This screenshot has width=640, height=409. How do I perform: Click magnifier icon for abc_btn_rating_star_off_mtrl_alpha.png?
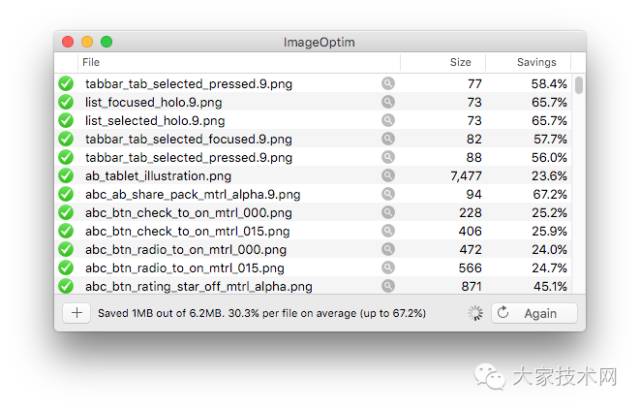click(388, 286)
